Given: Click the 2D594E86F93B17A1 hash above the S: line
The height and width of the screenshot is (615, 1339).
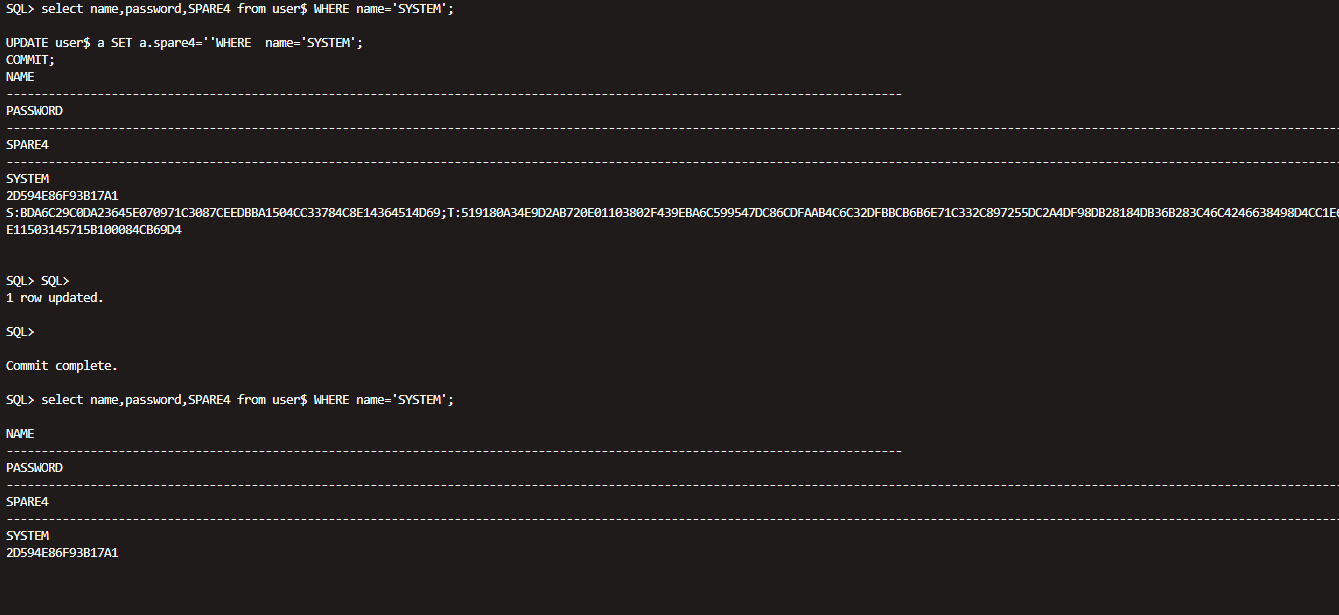Looking at the screenshot, I should pos(62,196).
